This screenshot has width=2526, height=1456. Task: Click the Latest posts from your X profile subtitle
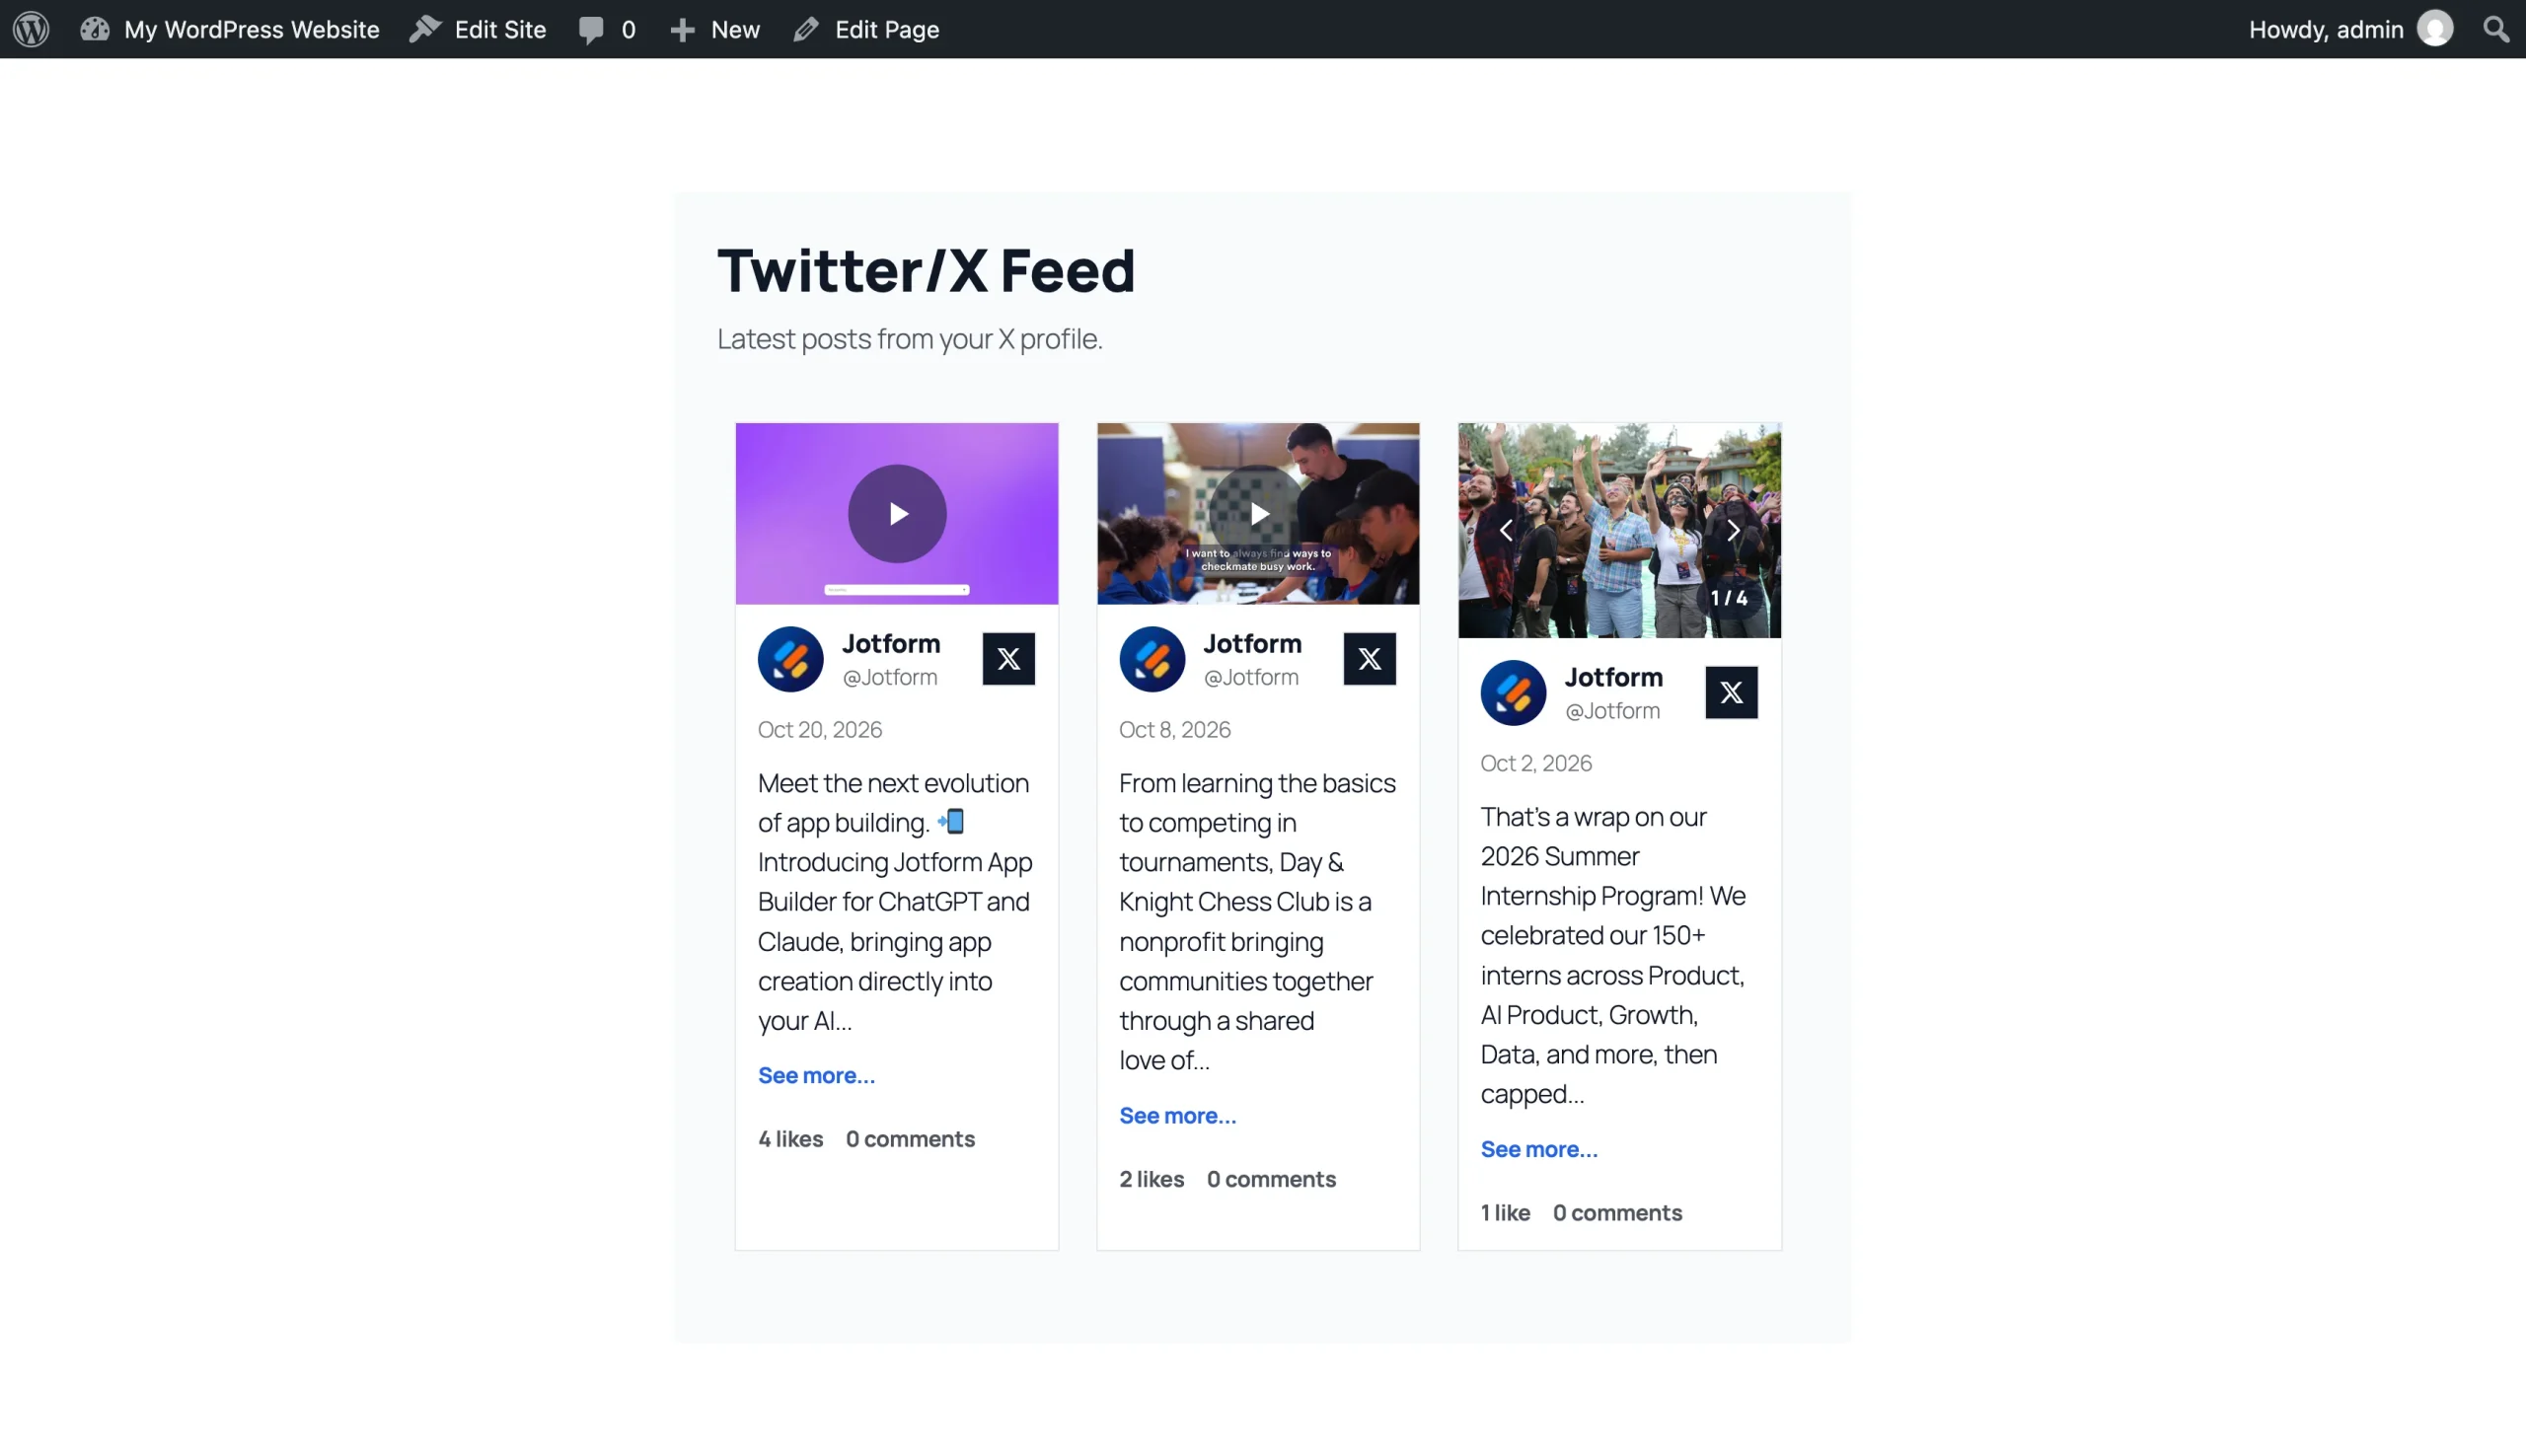(x=910, y=339)
